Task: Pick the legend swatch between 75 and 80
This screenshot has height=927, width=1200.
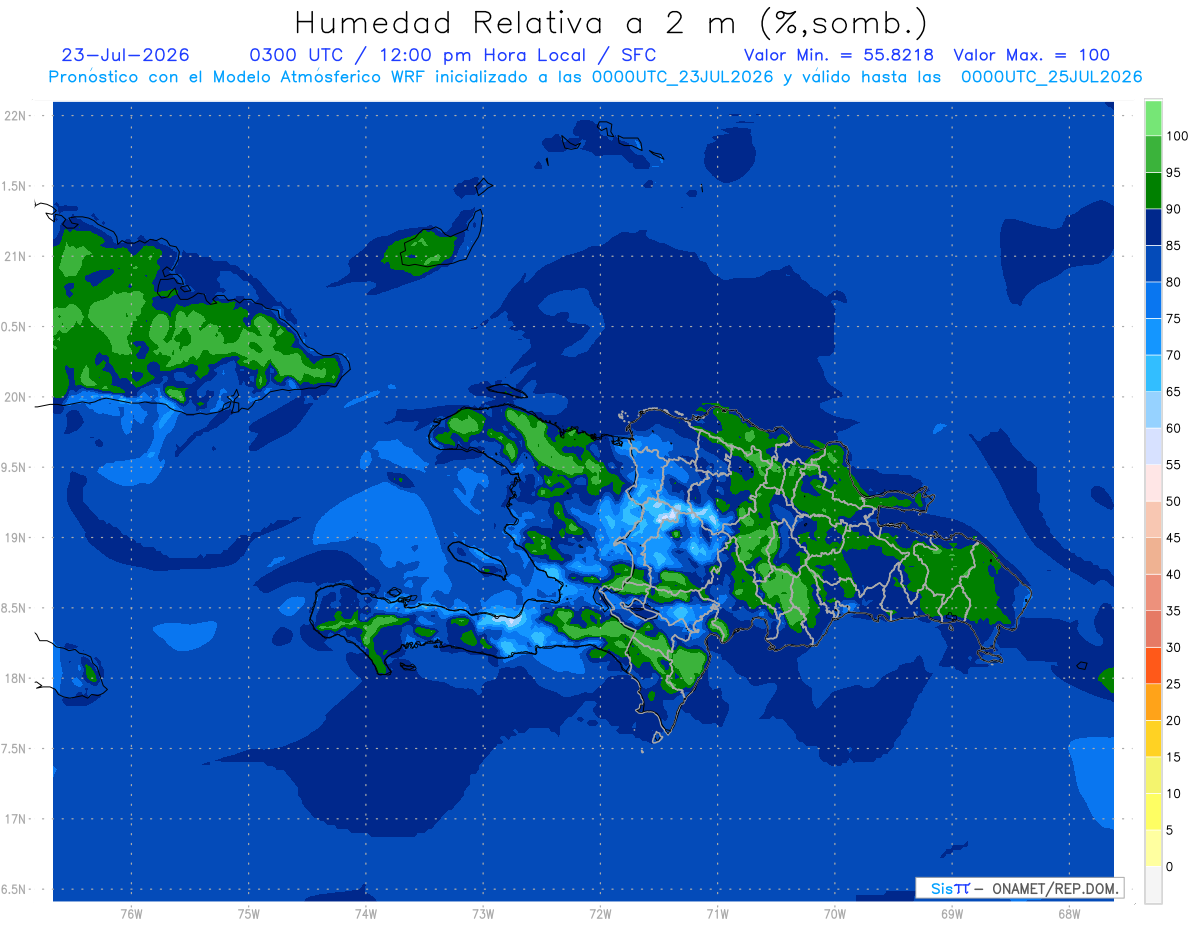Action: click(1153, 300)
